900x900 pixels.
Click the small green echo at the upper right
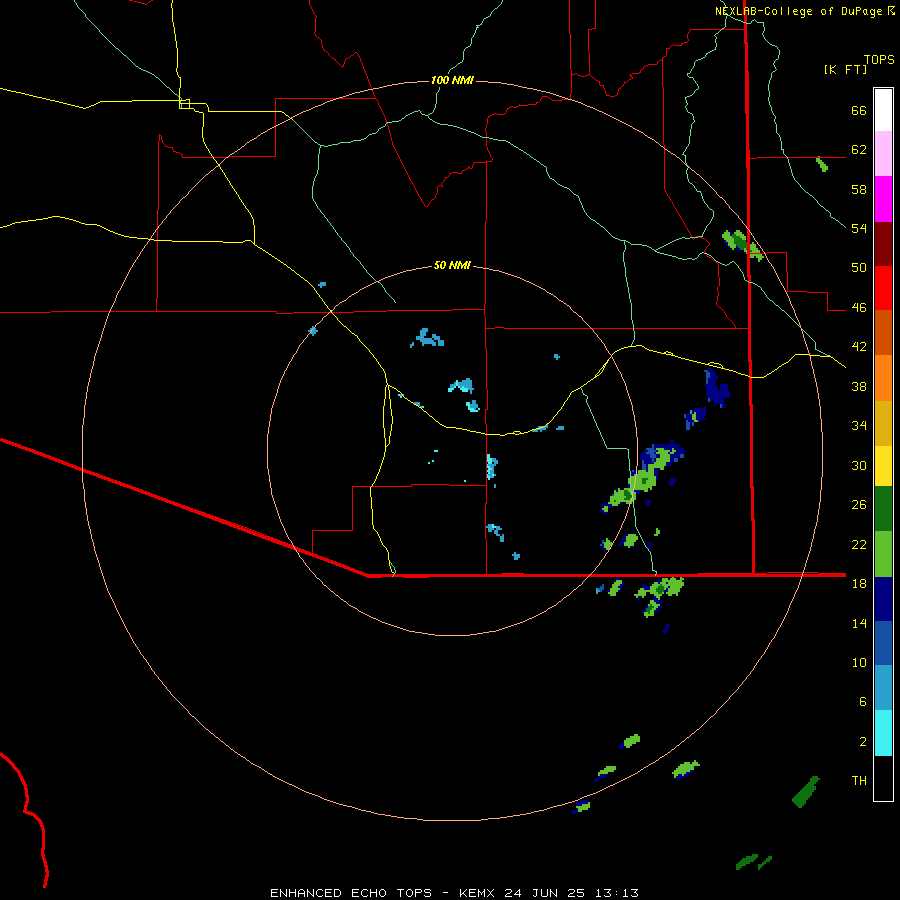(x=822, y=164)
